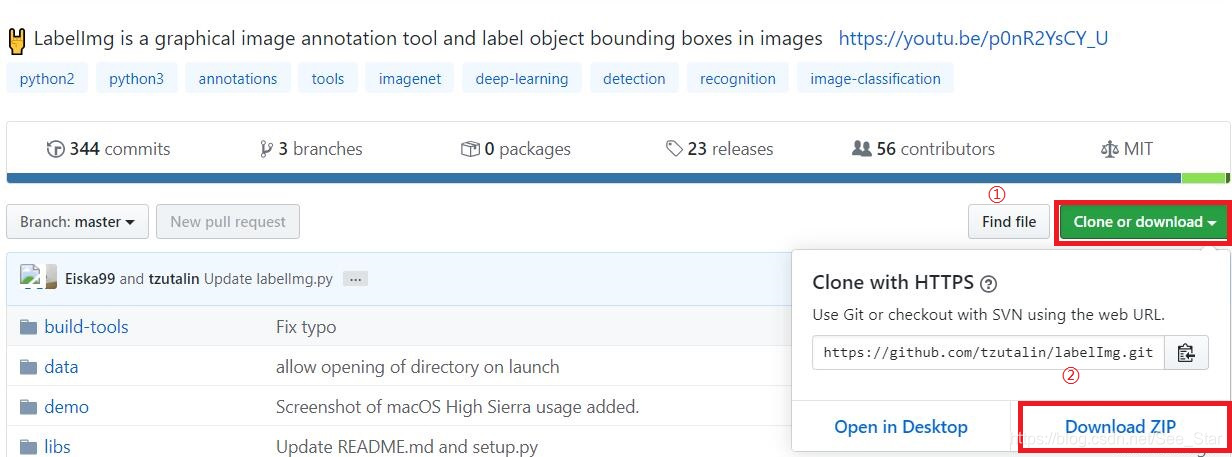Image resolution: width=1232 pixels, height=457 pixels.
Task: Click the MIT license scale icon
Action: 1109,149
